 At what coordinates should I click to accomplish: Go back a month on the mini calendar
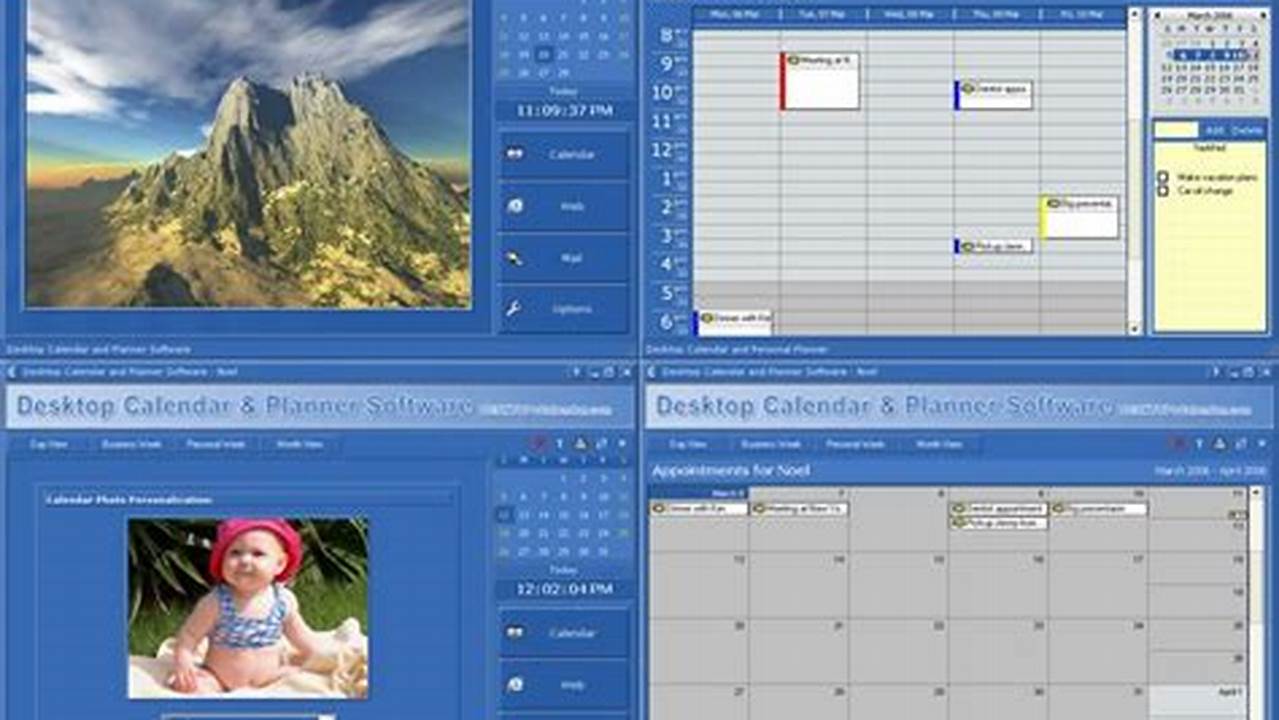[1157, 16]
